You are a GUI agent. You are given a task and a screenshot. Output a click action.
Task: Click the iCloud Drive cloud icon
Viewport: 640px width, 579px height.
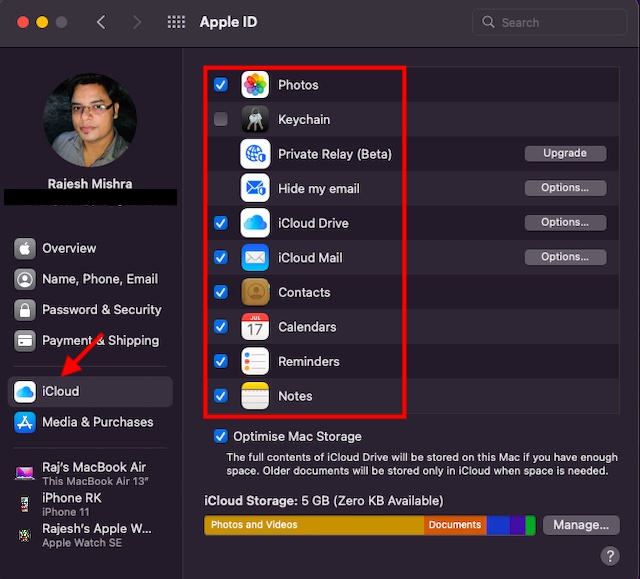pos(255,223)
